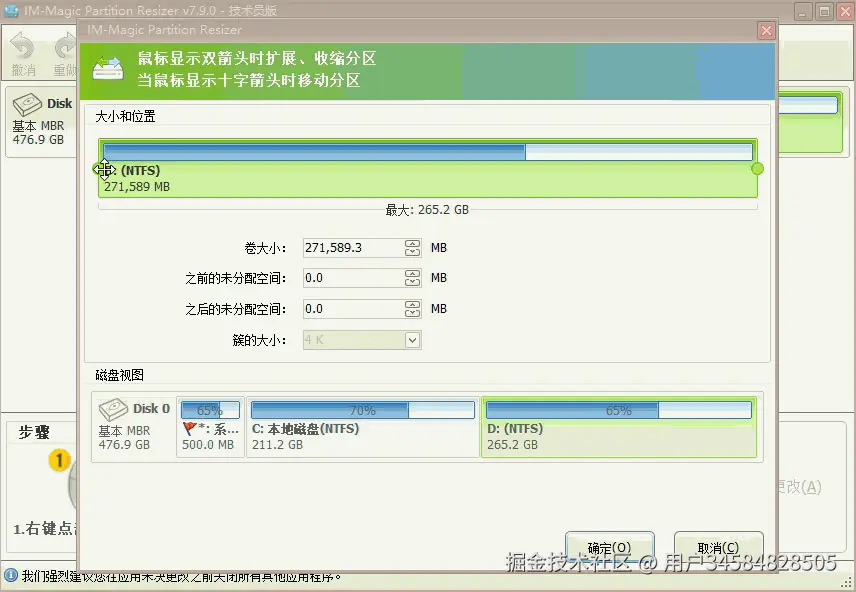Open the 簇的大小 cluster size dropdown
The width and height of the screenshot is (856, 592).
412,340
